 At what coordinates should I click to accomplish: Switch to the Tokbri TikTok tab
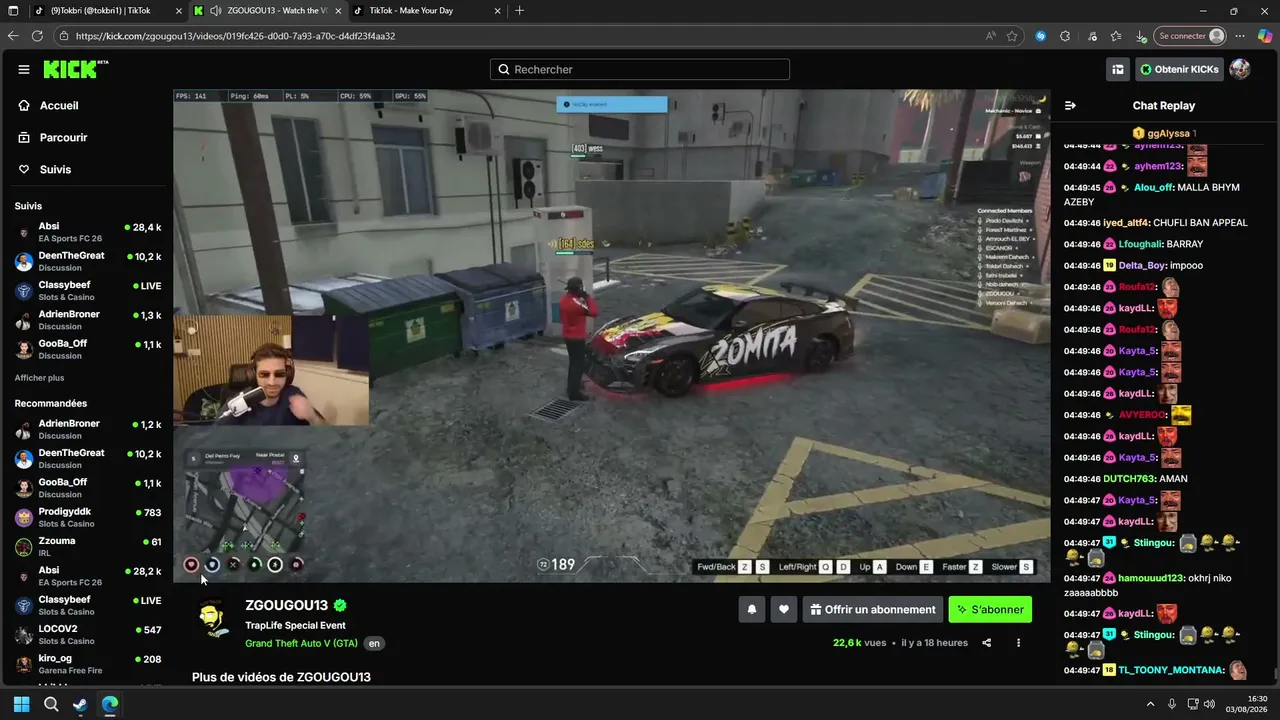pyautogui.click(x=107, y=11)
